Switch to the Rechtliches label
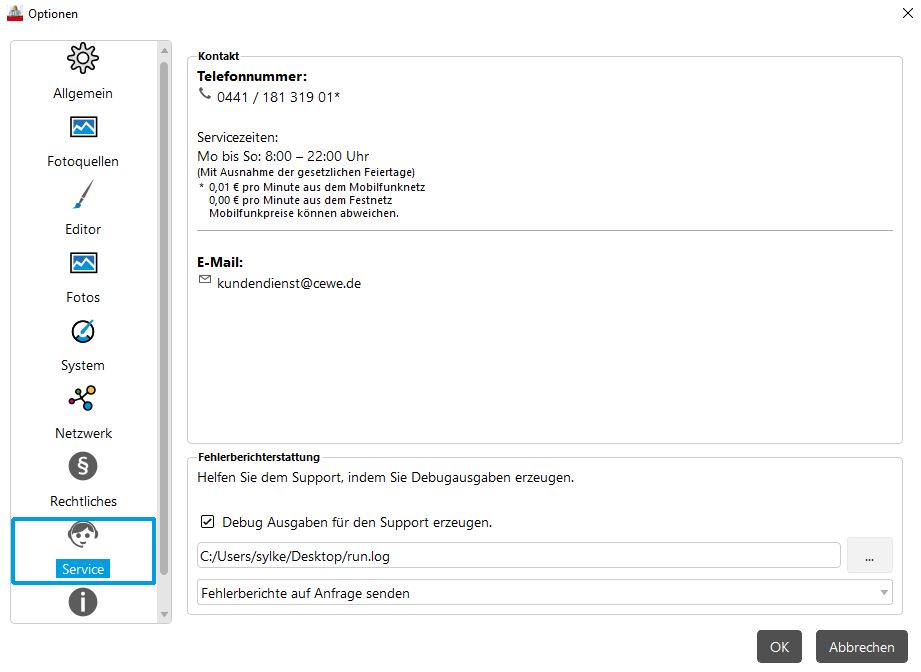The width and height of the screenshot is (921, 672). (83, 502)
